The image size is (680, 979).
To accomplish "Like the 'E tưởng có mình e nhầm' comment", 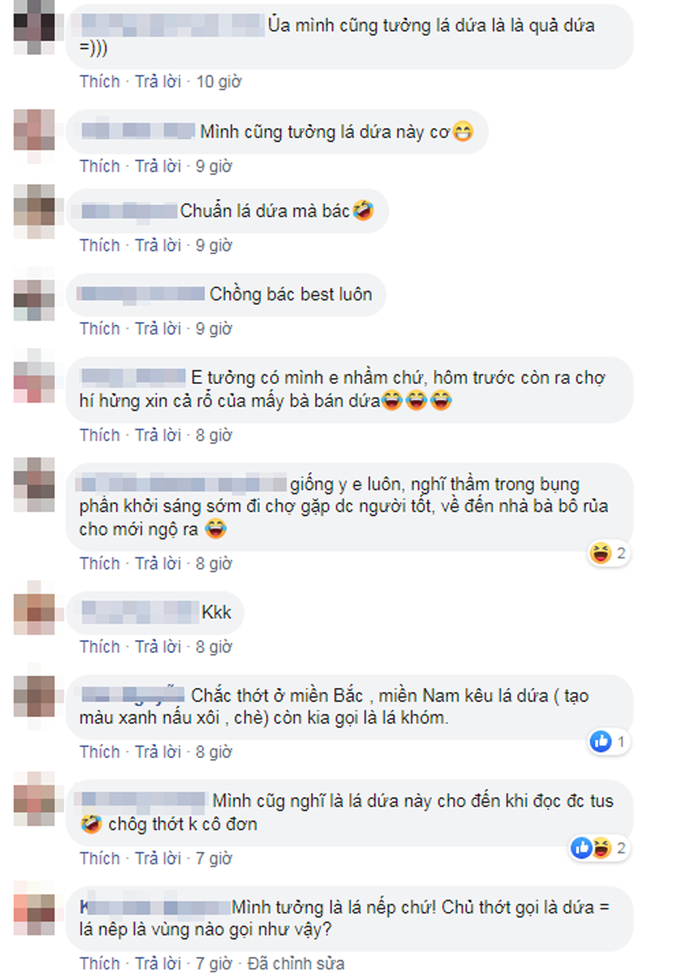I will click(x=100, y=435).
